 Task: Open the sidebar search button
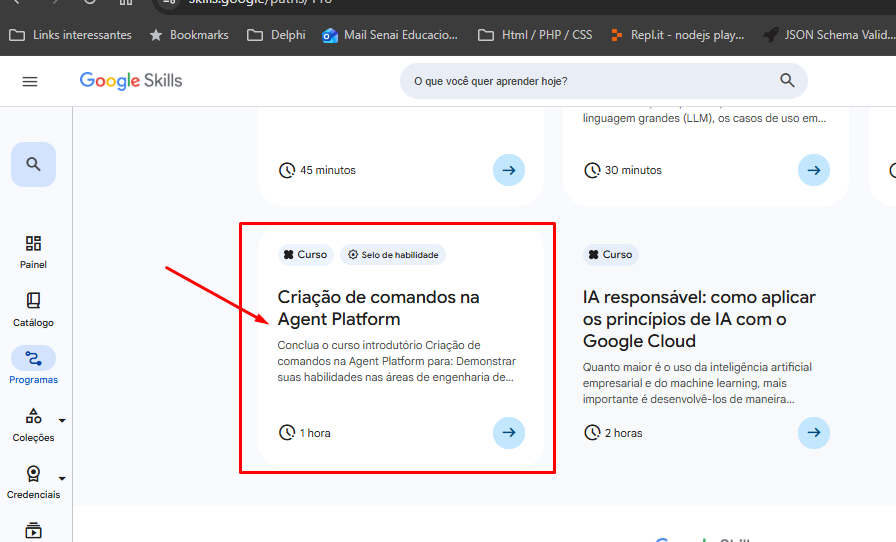pyautogui.click(x=33, y=164)
